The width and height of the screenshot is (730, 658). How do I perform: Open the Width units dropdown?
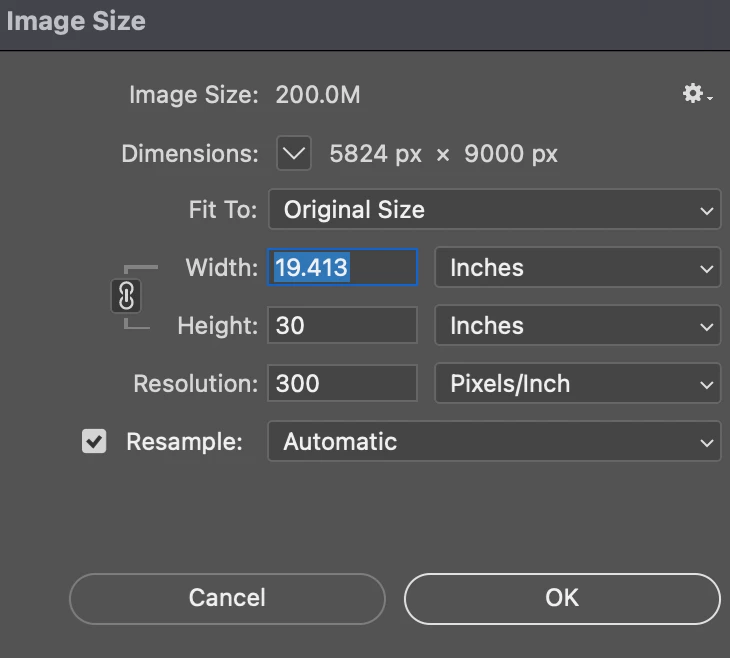(578, 268)
